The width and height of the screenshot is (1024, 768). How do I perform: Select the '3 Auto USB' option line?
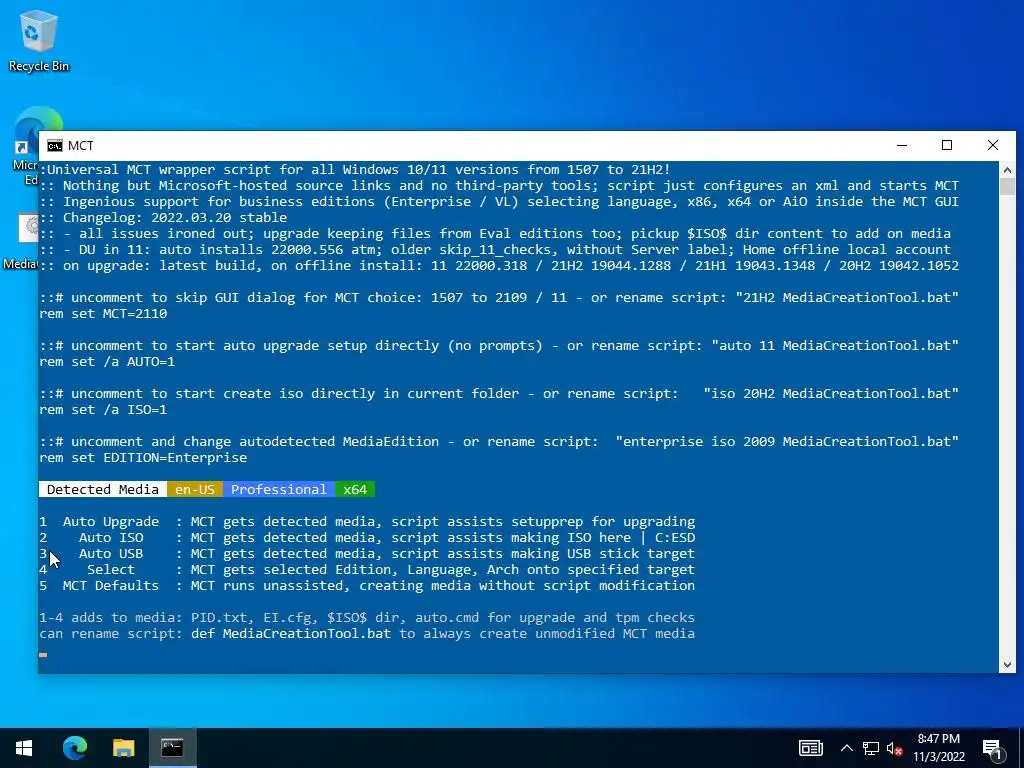click(x=367, y=554)
